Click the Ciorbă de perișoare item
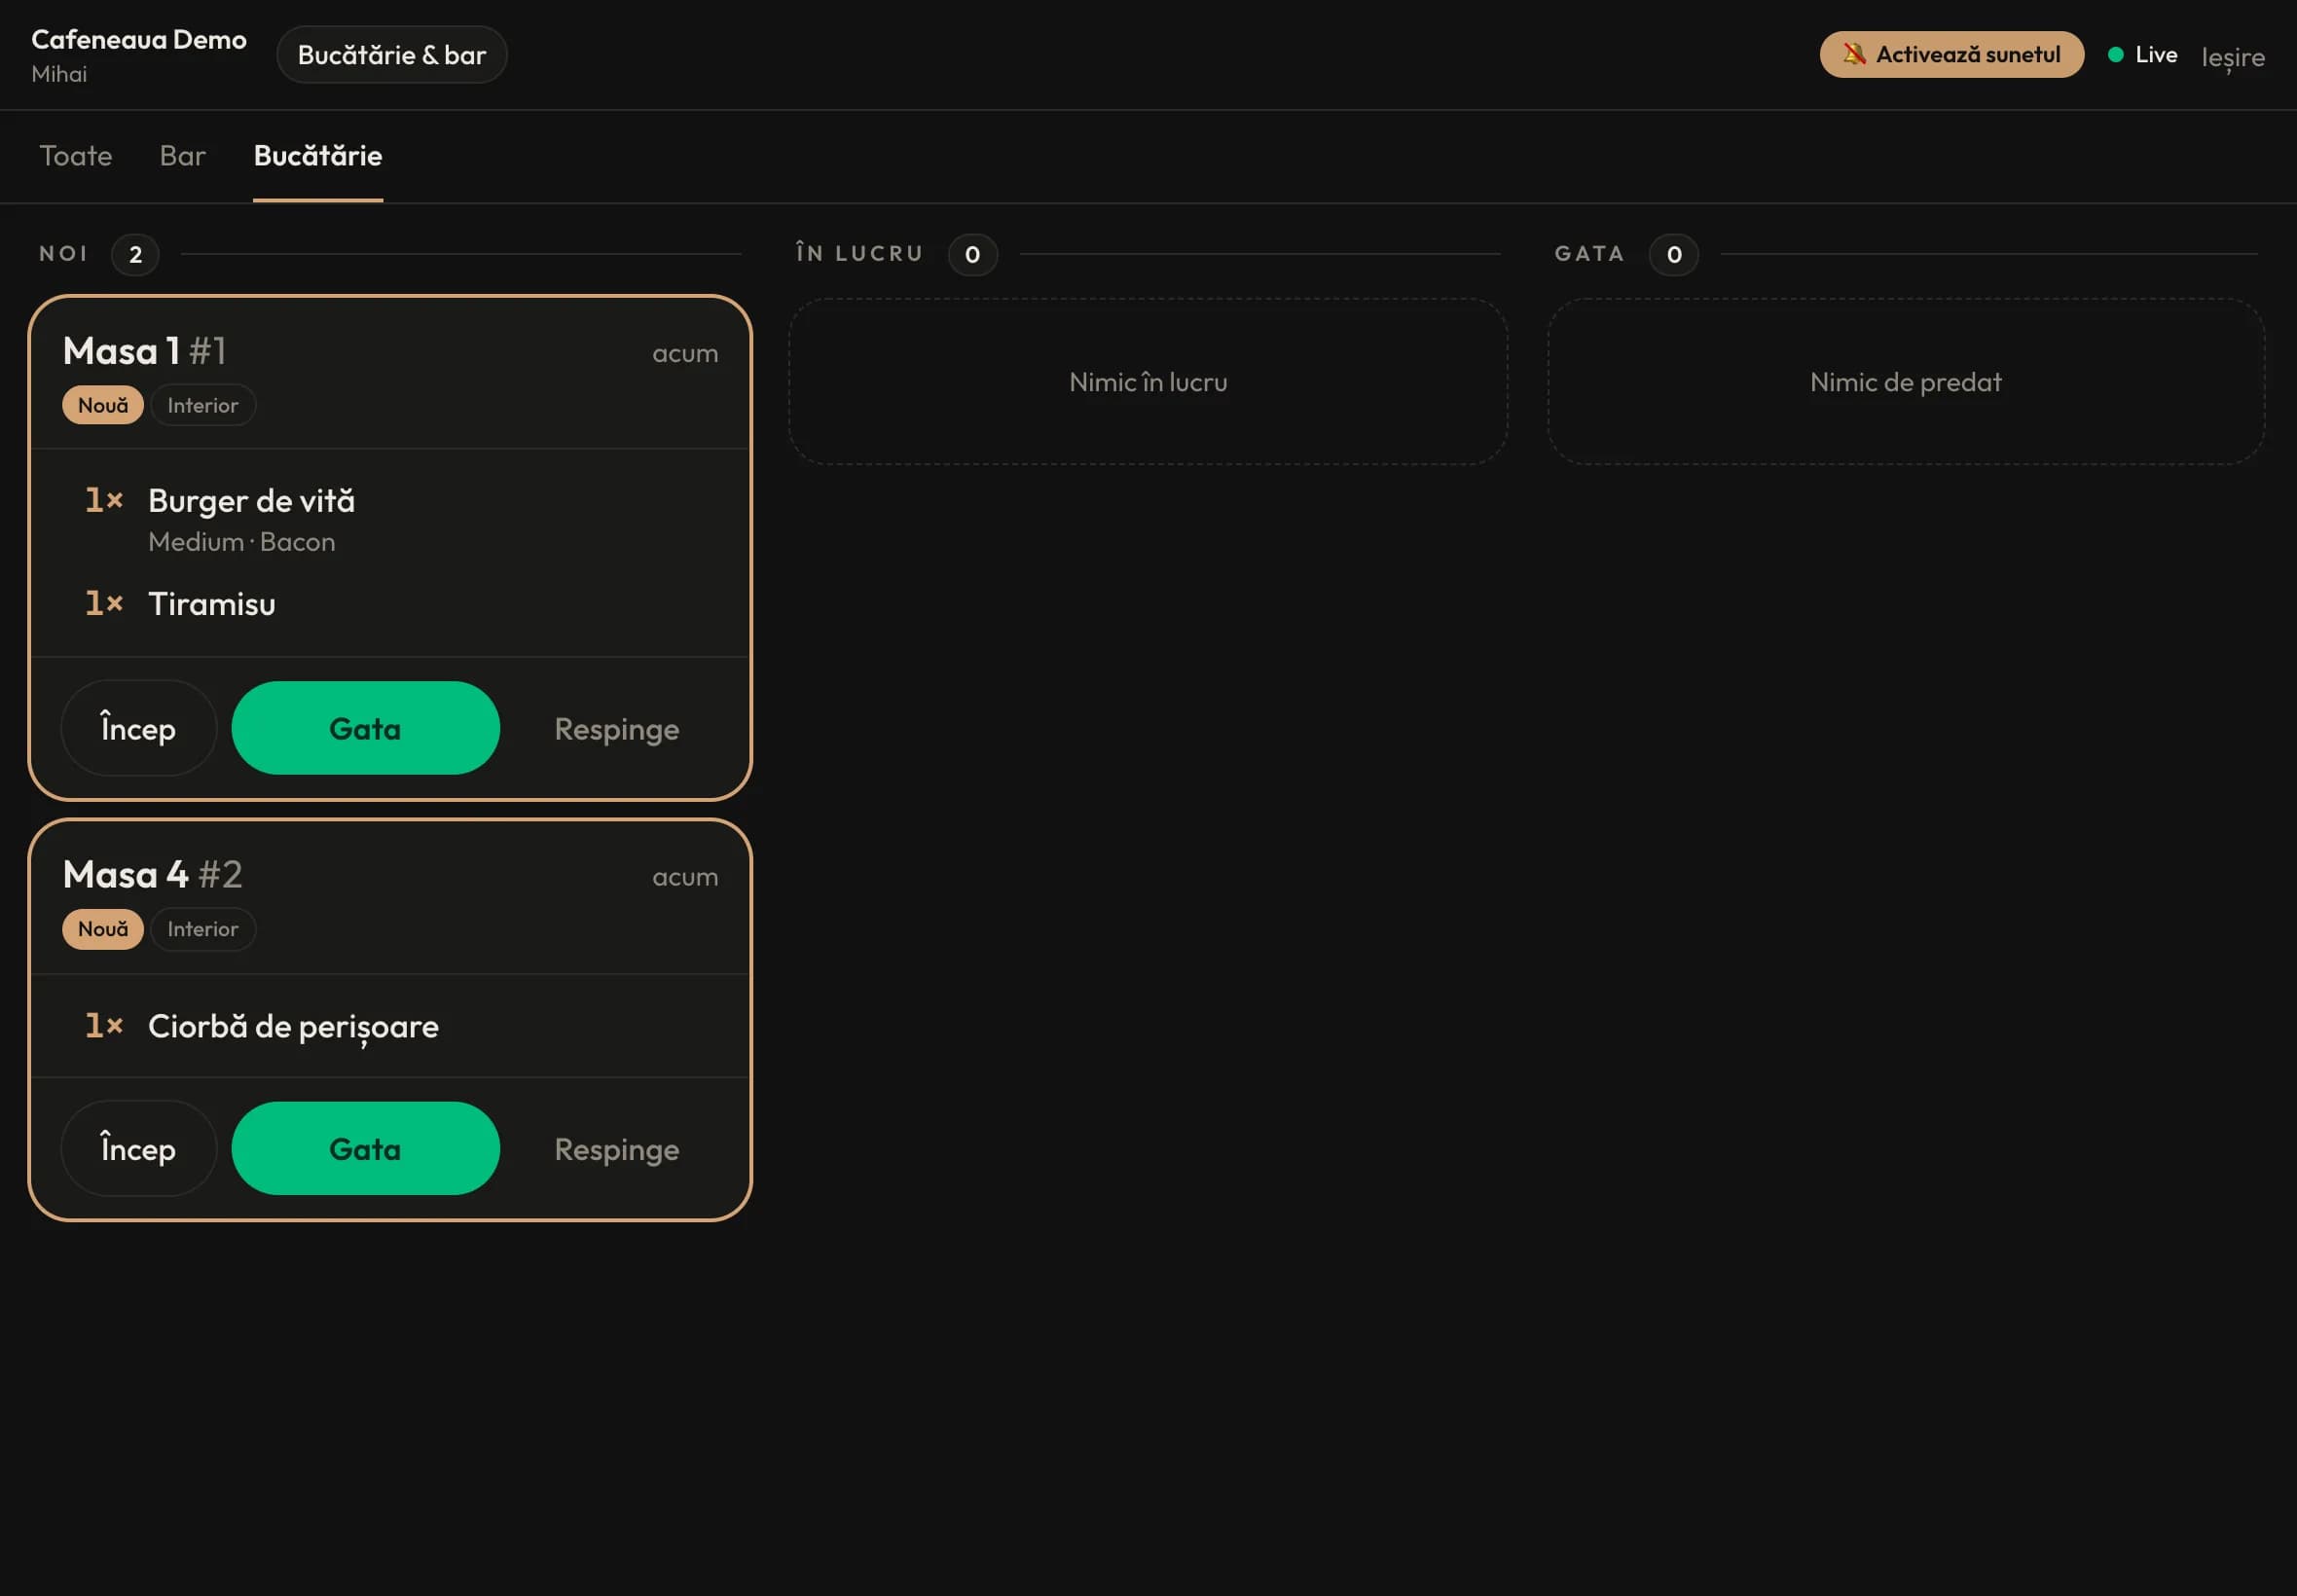Screen dimensions: 2297x1596 point(294,1027)
